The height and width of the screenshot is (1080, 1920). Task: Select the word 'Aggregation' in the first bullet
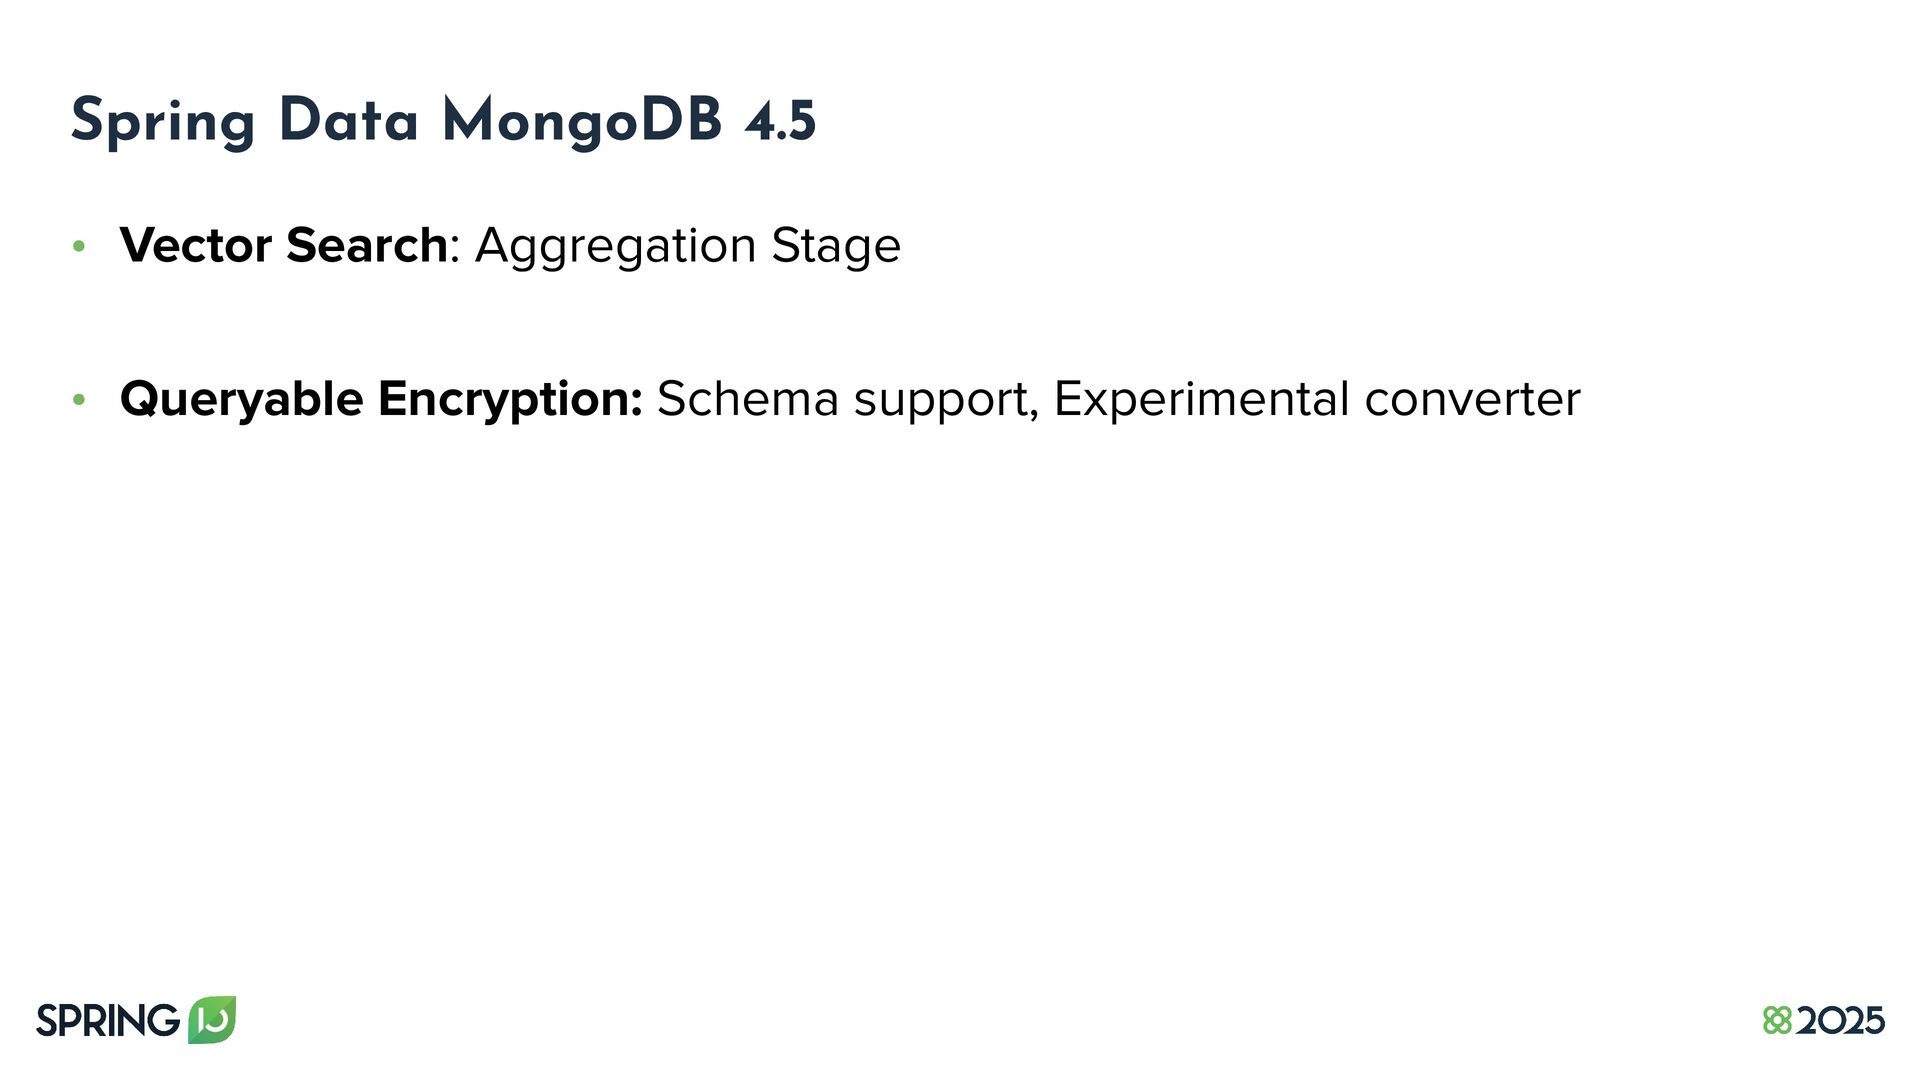tap(615, 247)
